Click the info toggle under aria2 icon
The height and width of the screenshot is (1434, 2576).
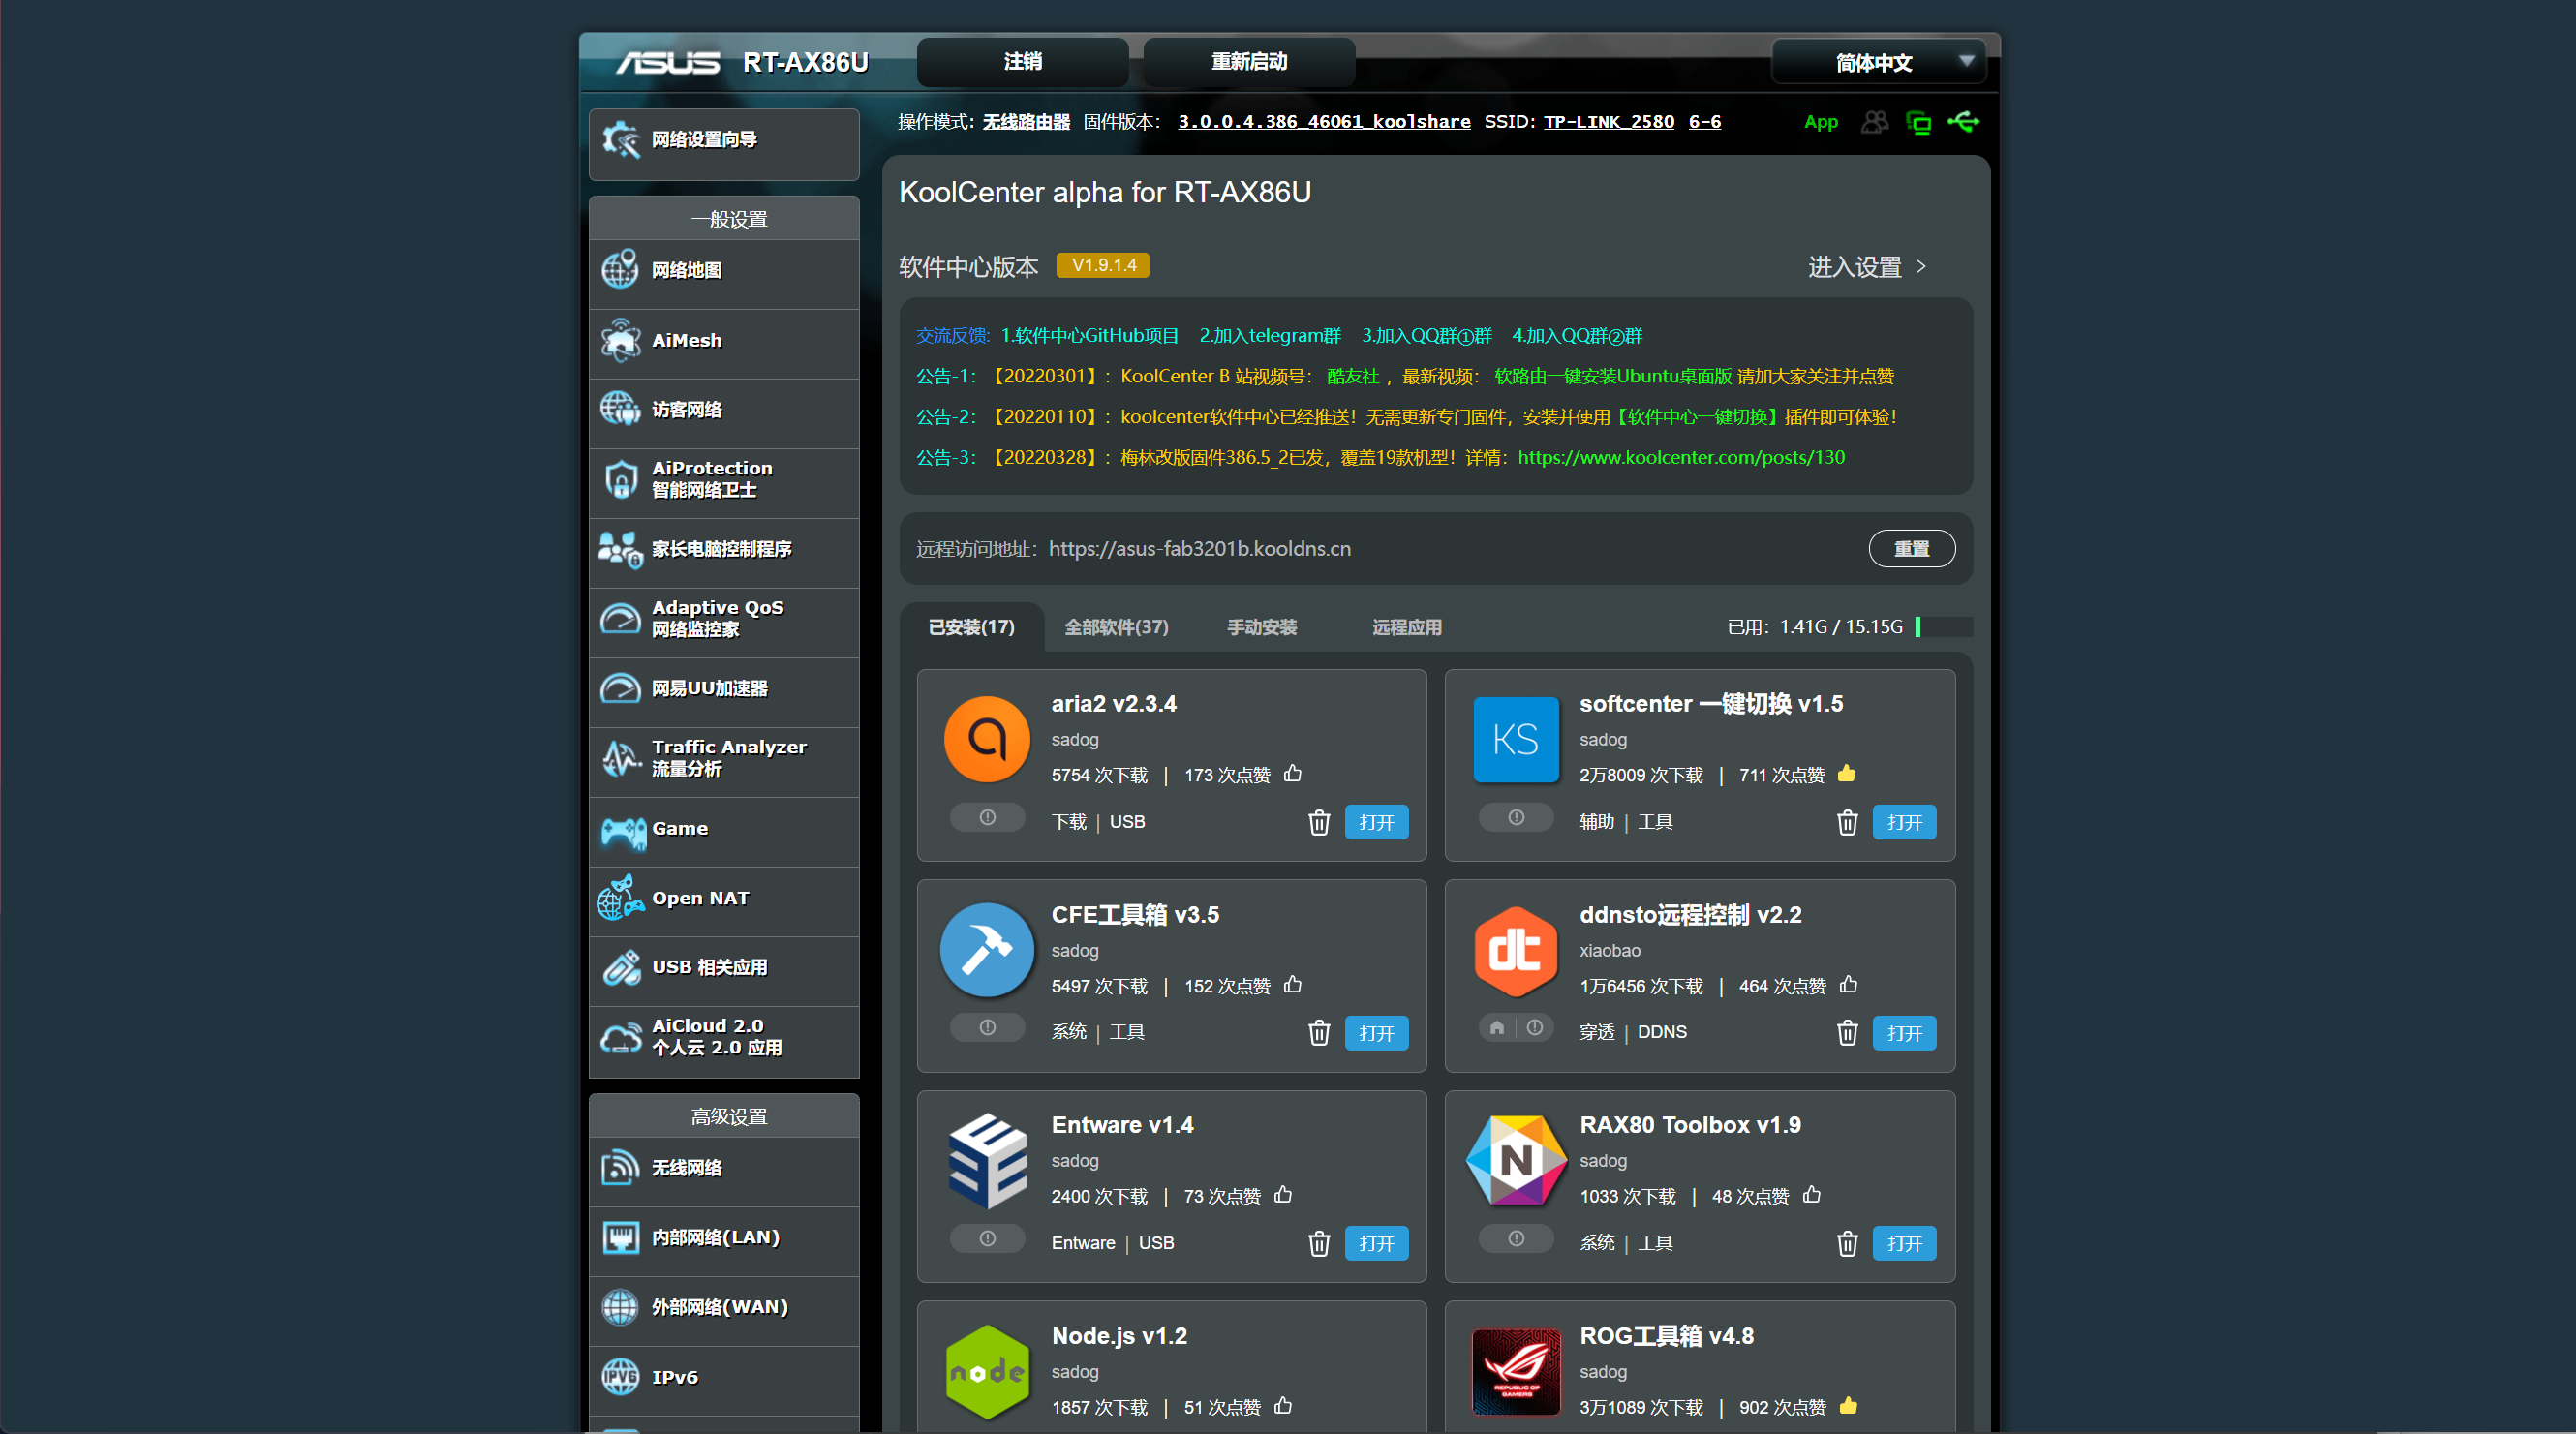point(987,818)
